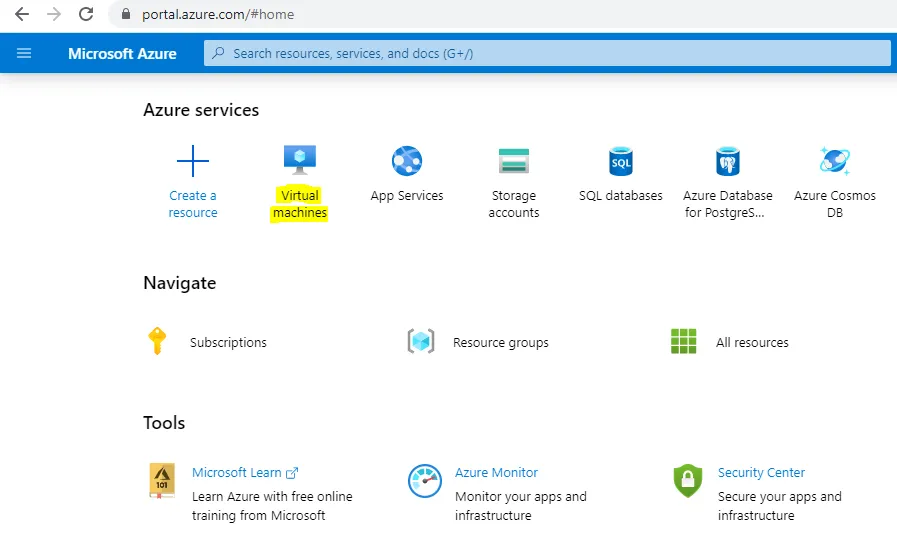Image resolution: width=897 pixels, height=554 pixels.
Task: Click the Azure Monitor gauge icon
Action: 424,481
